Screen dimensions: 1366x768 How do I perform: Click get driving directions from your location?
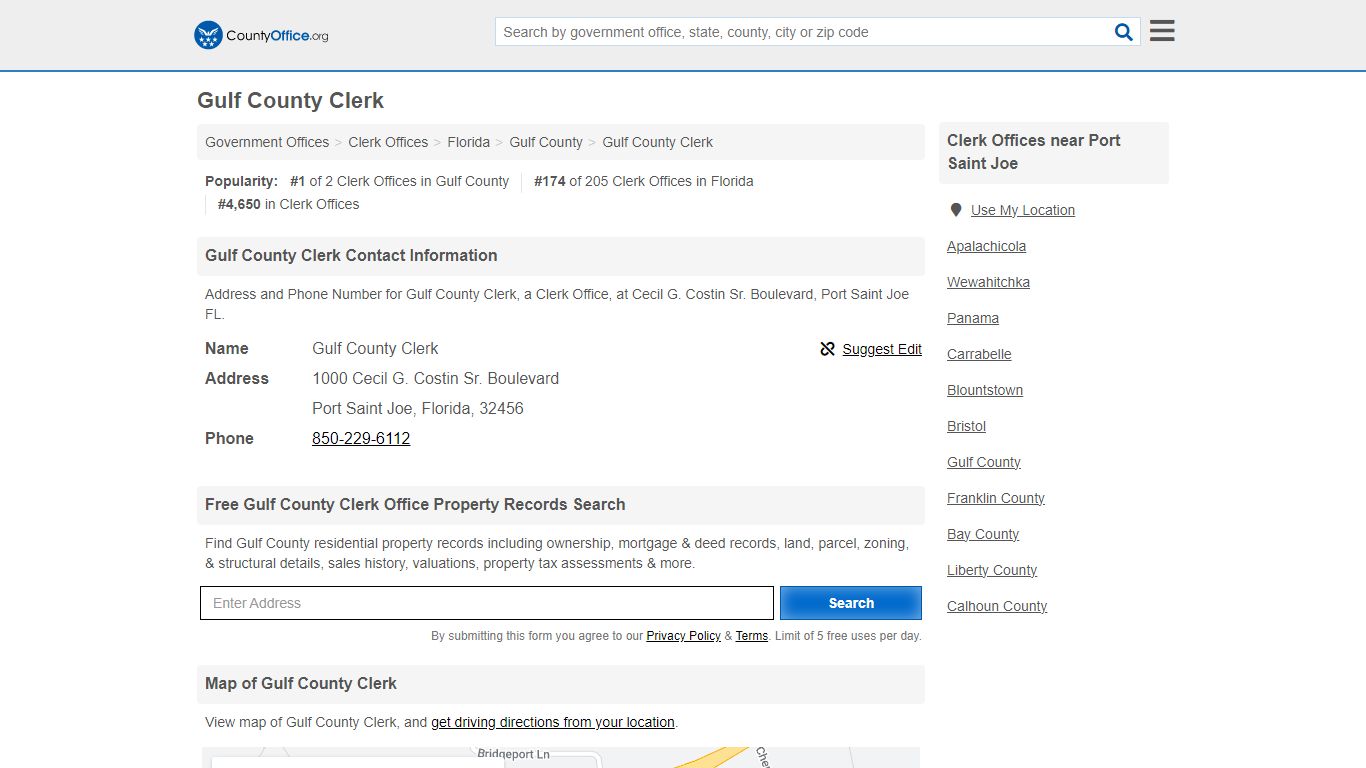click(x=553, y=722)
